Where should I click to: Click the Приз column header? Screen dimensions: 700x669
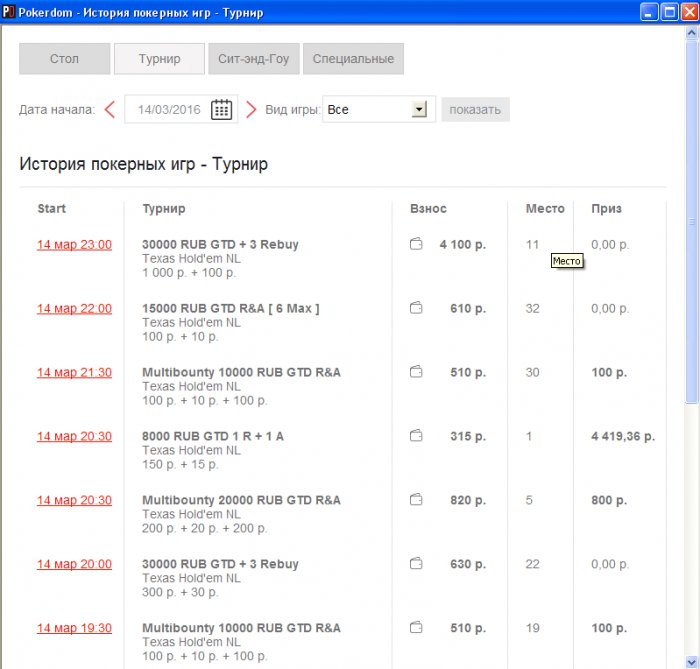(x=606, y=208)
